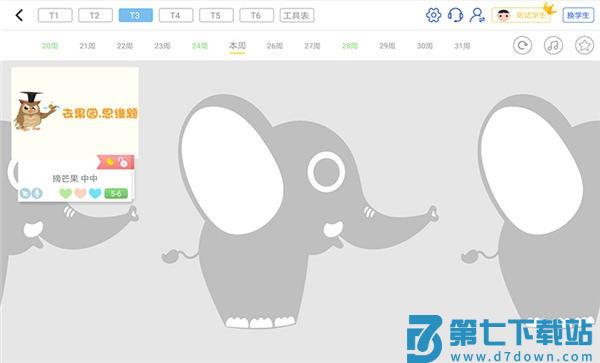Click the 换学生 button
This screenshot has width=600, height=363.
click(x=578, y=15)
